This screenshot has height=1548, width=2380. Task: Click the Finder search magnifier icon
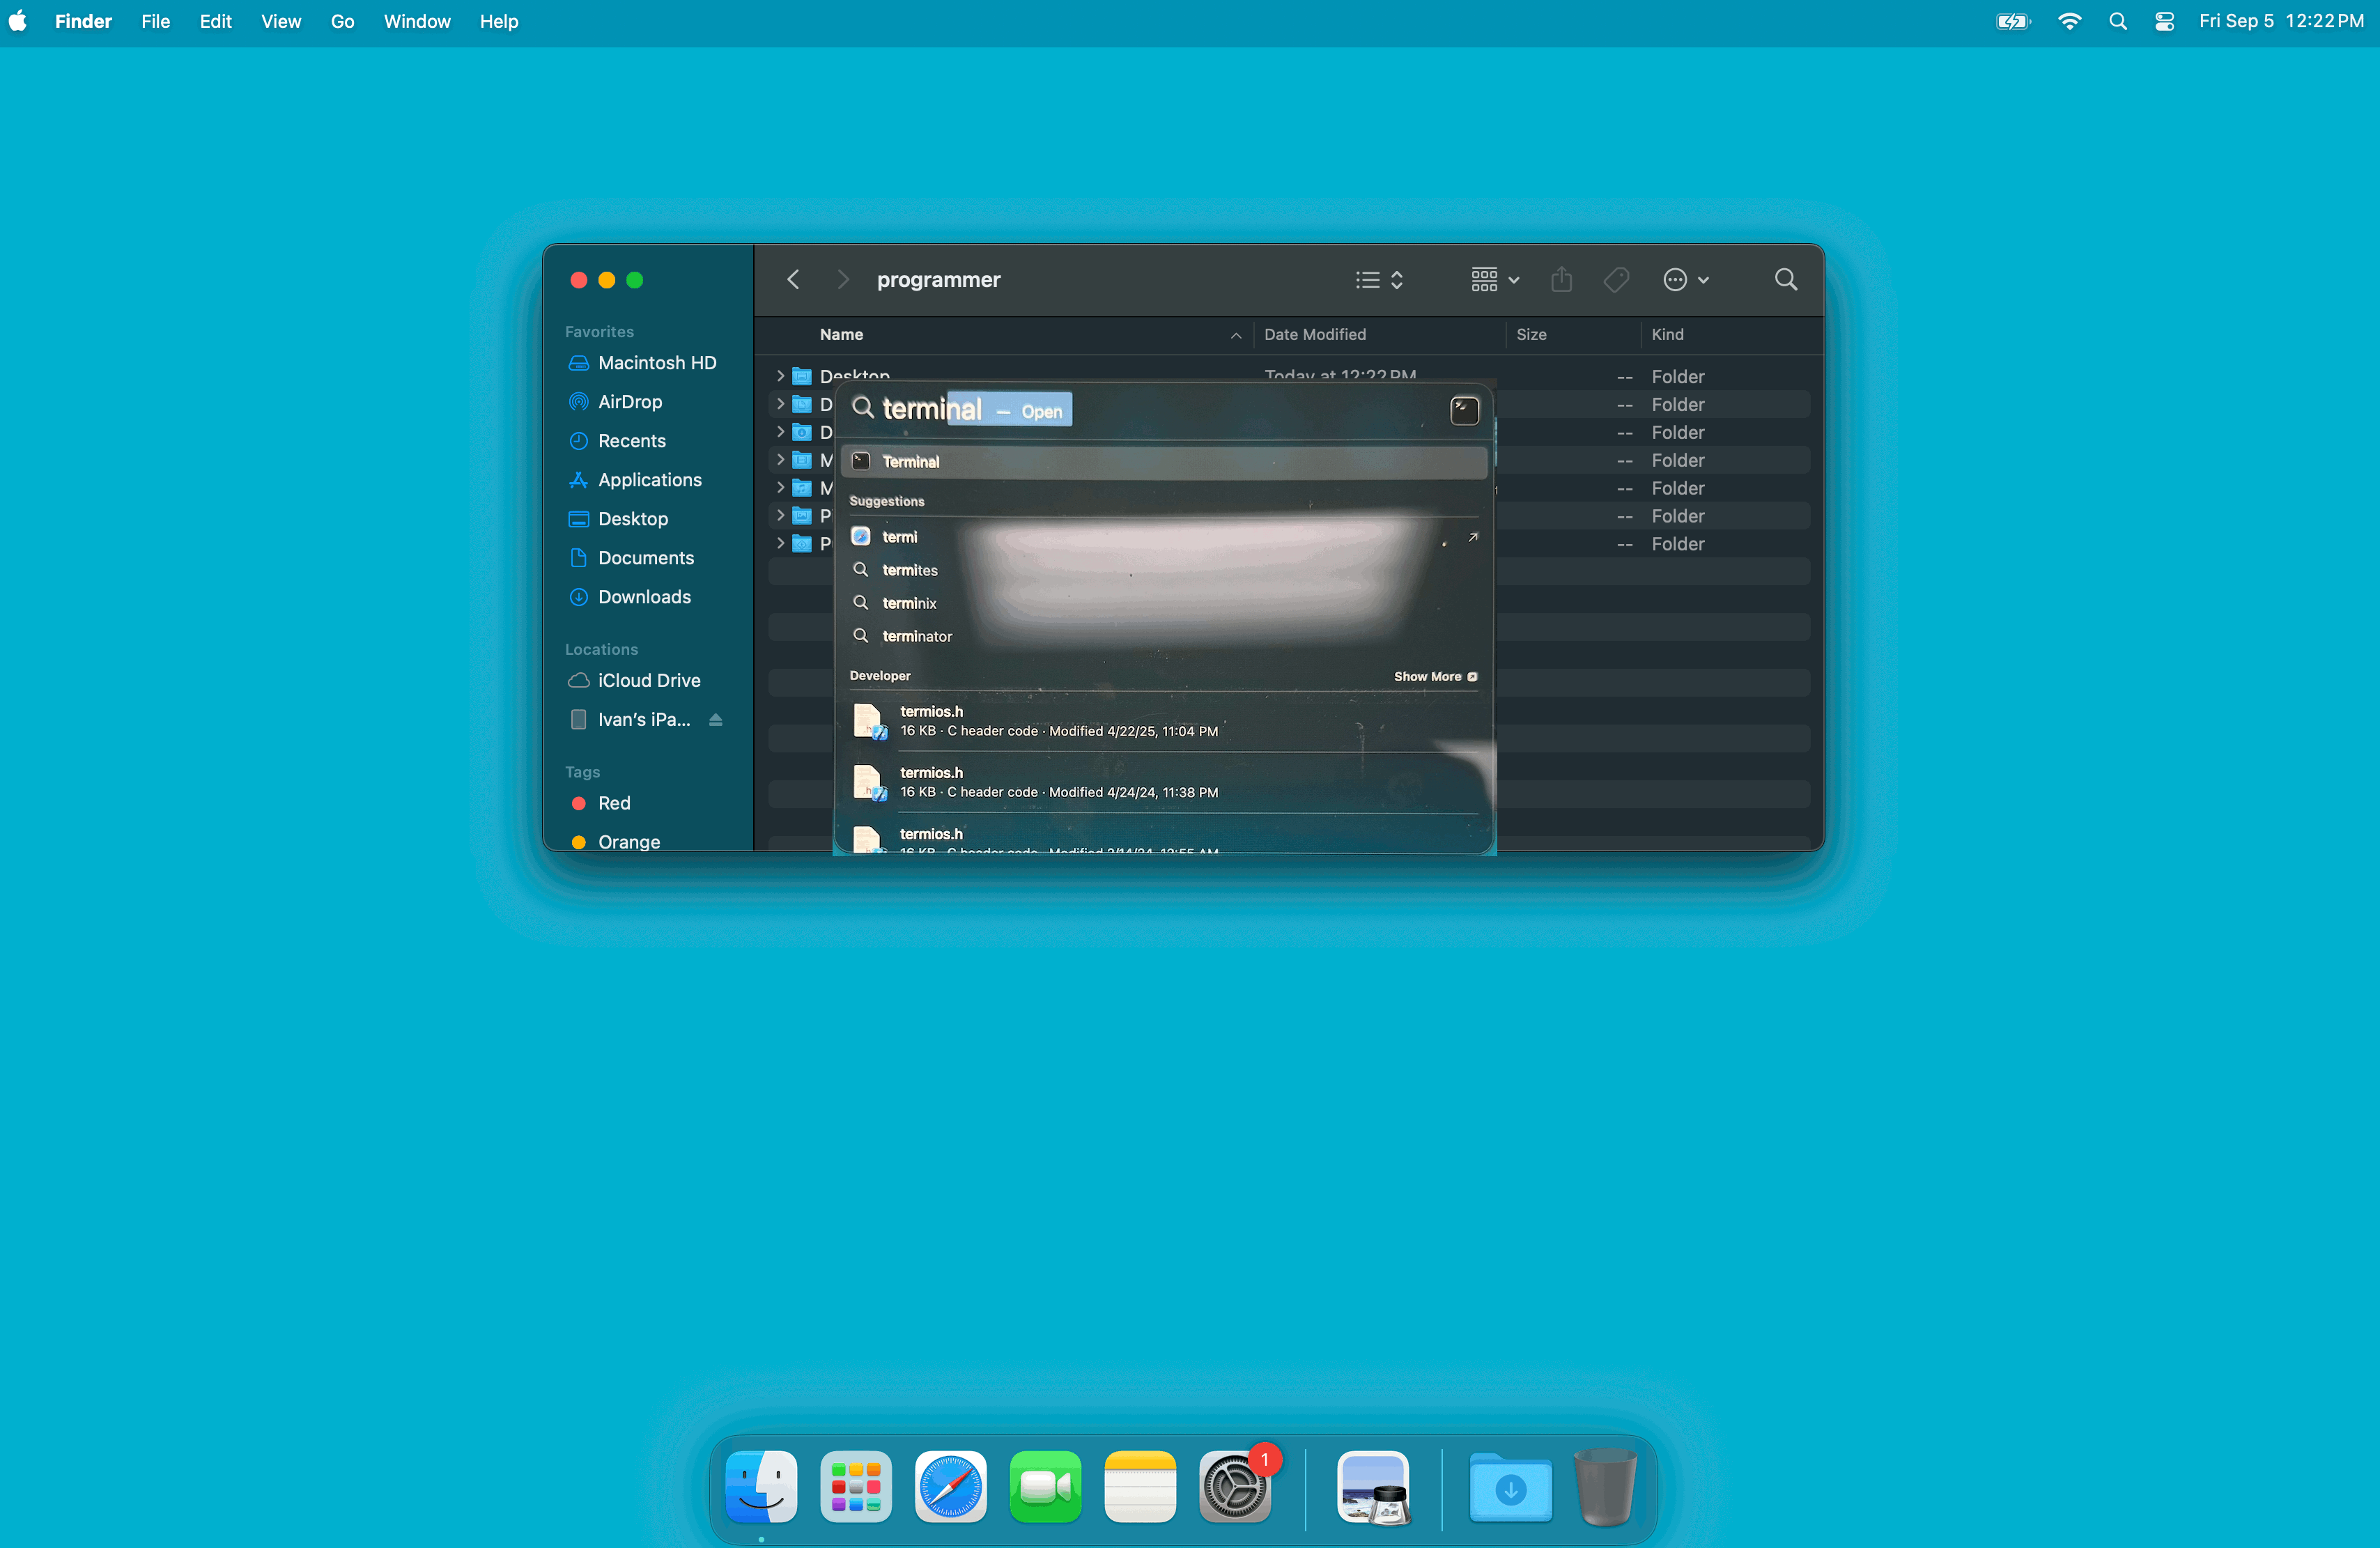(1785, 280)
